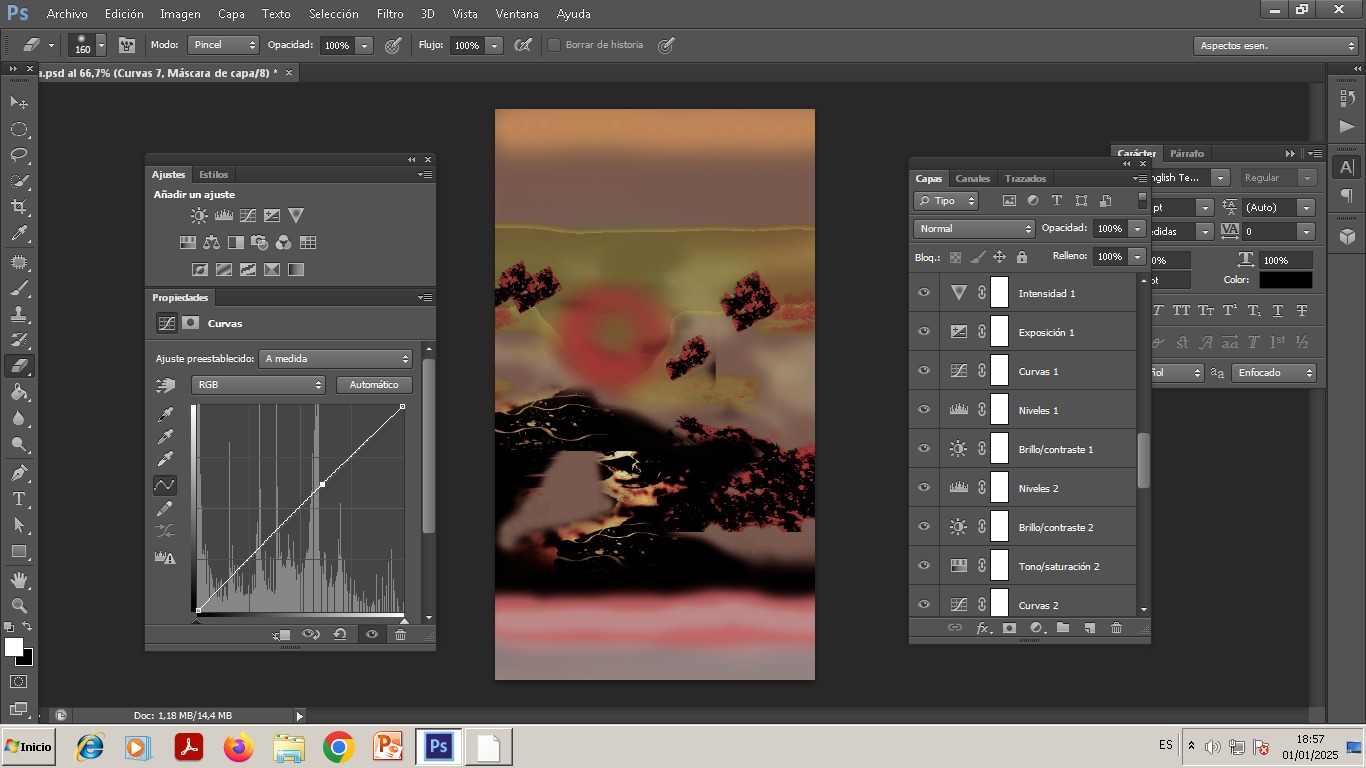Open the Flujo dropdown arrow
The height and width of the screenshot is (768, 1366).
point(494,45)
